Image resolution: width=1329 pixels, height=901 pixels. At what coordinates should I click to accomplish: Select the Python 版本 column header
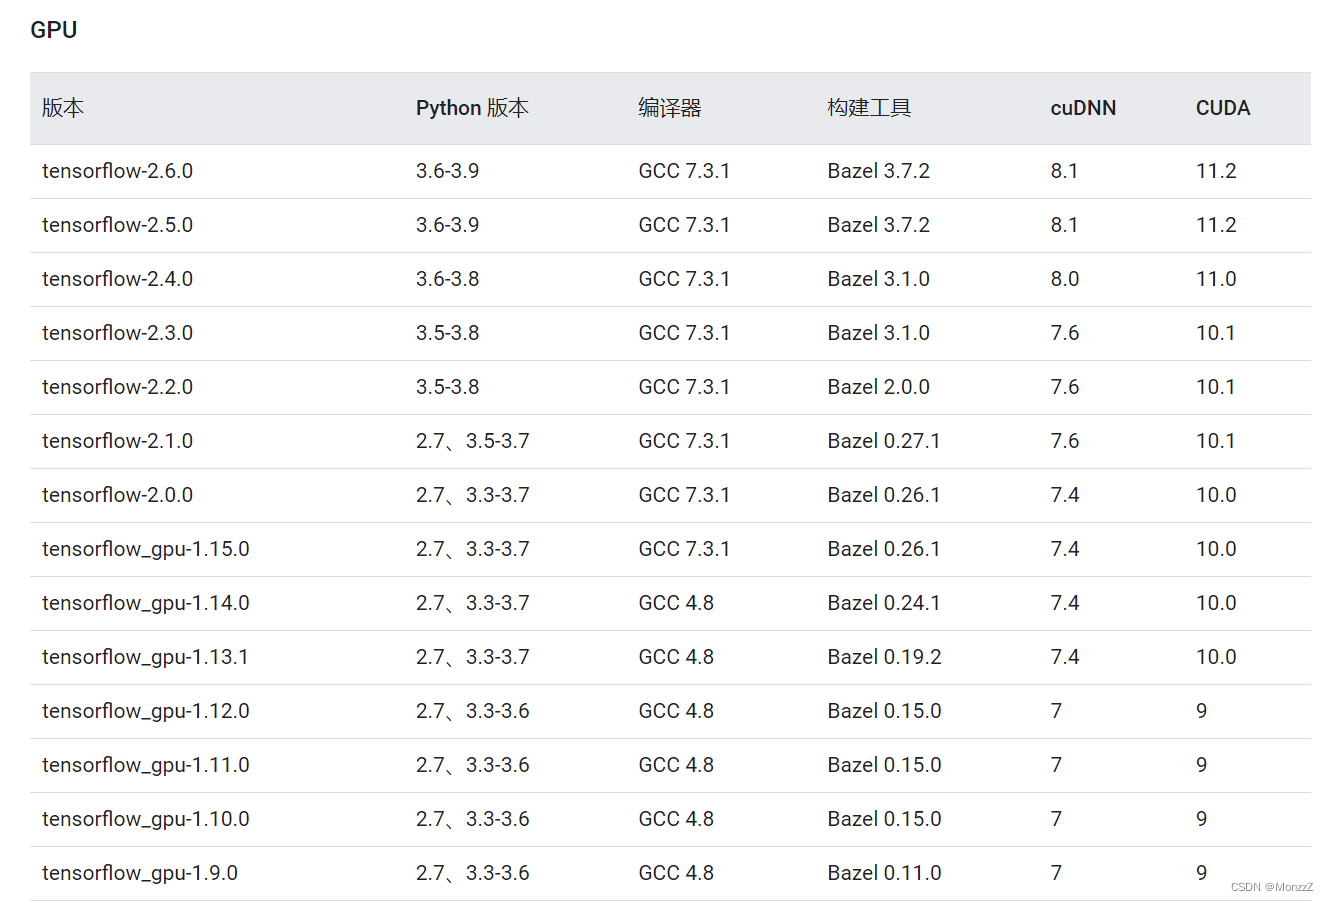coord(472,108)
